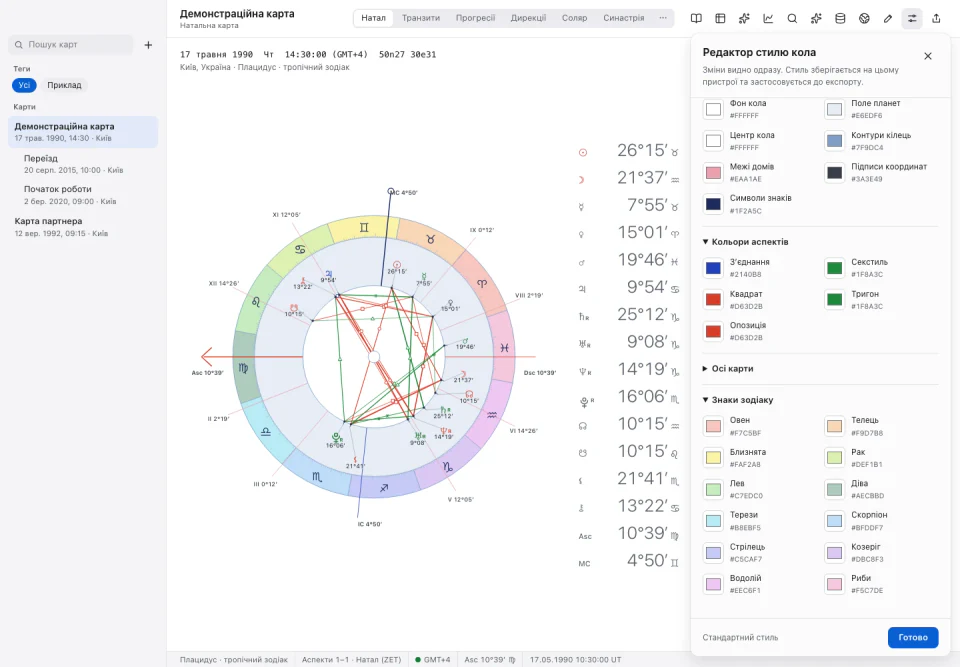Click the sparkles icon beside the table icon

(744, 18)
